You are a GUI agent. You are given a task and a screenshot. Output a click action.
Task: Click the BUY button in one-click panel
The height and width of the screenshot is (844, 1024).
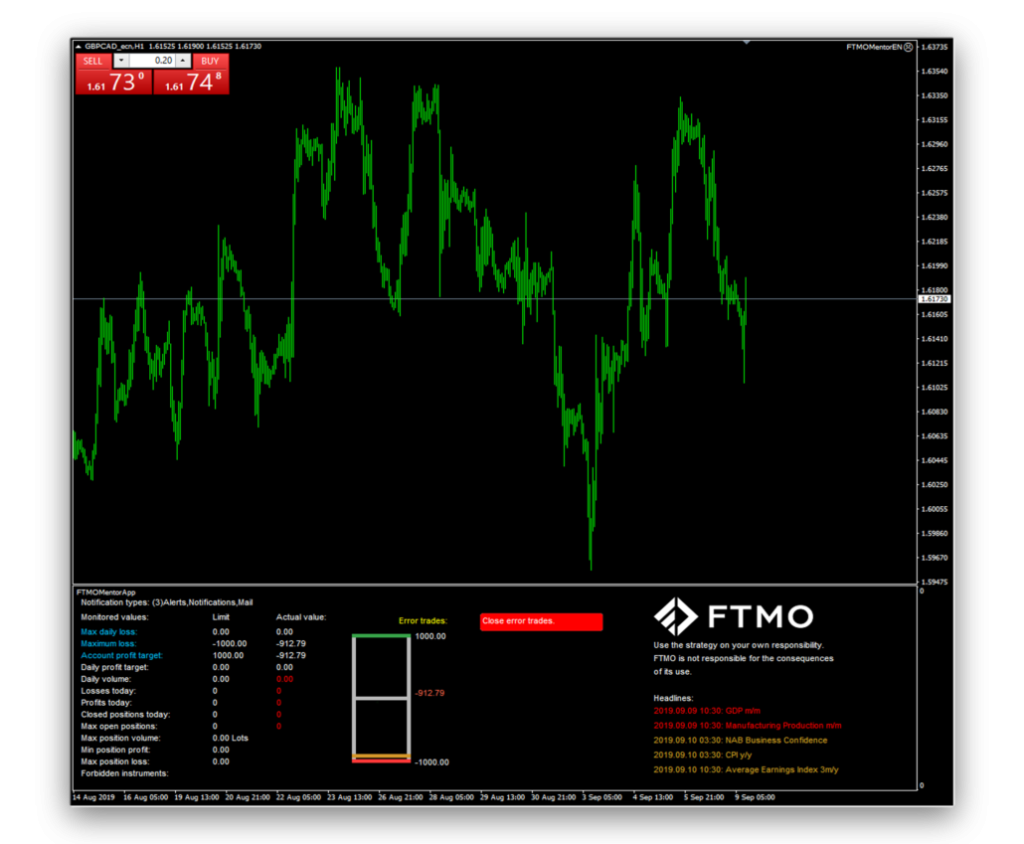click(211, 61)
